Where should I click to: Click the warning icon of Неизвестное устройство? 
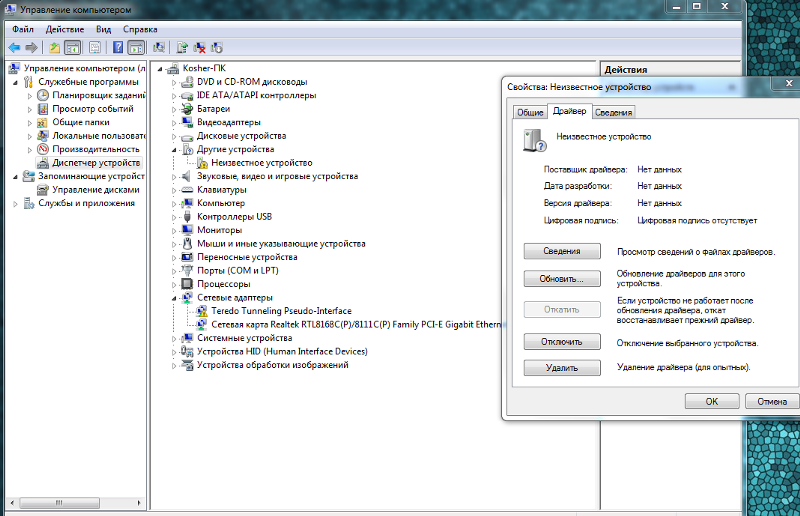[x=202, y=163]
